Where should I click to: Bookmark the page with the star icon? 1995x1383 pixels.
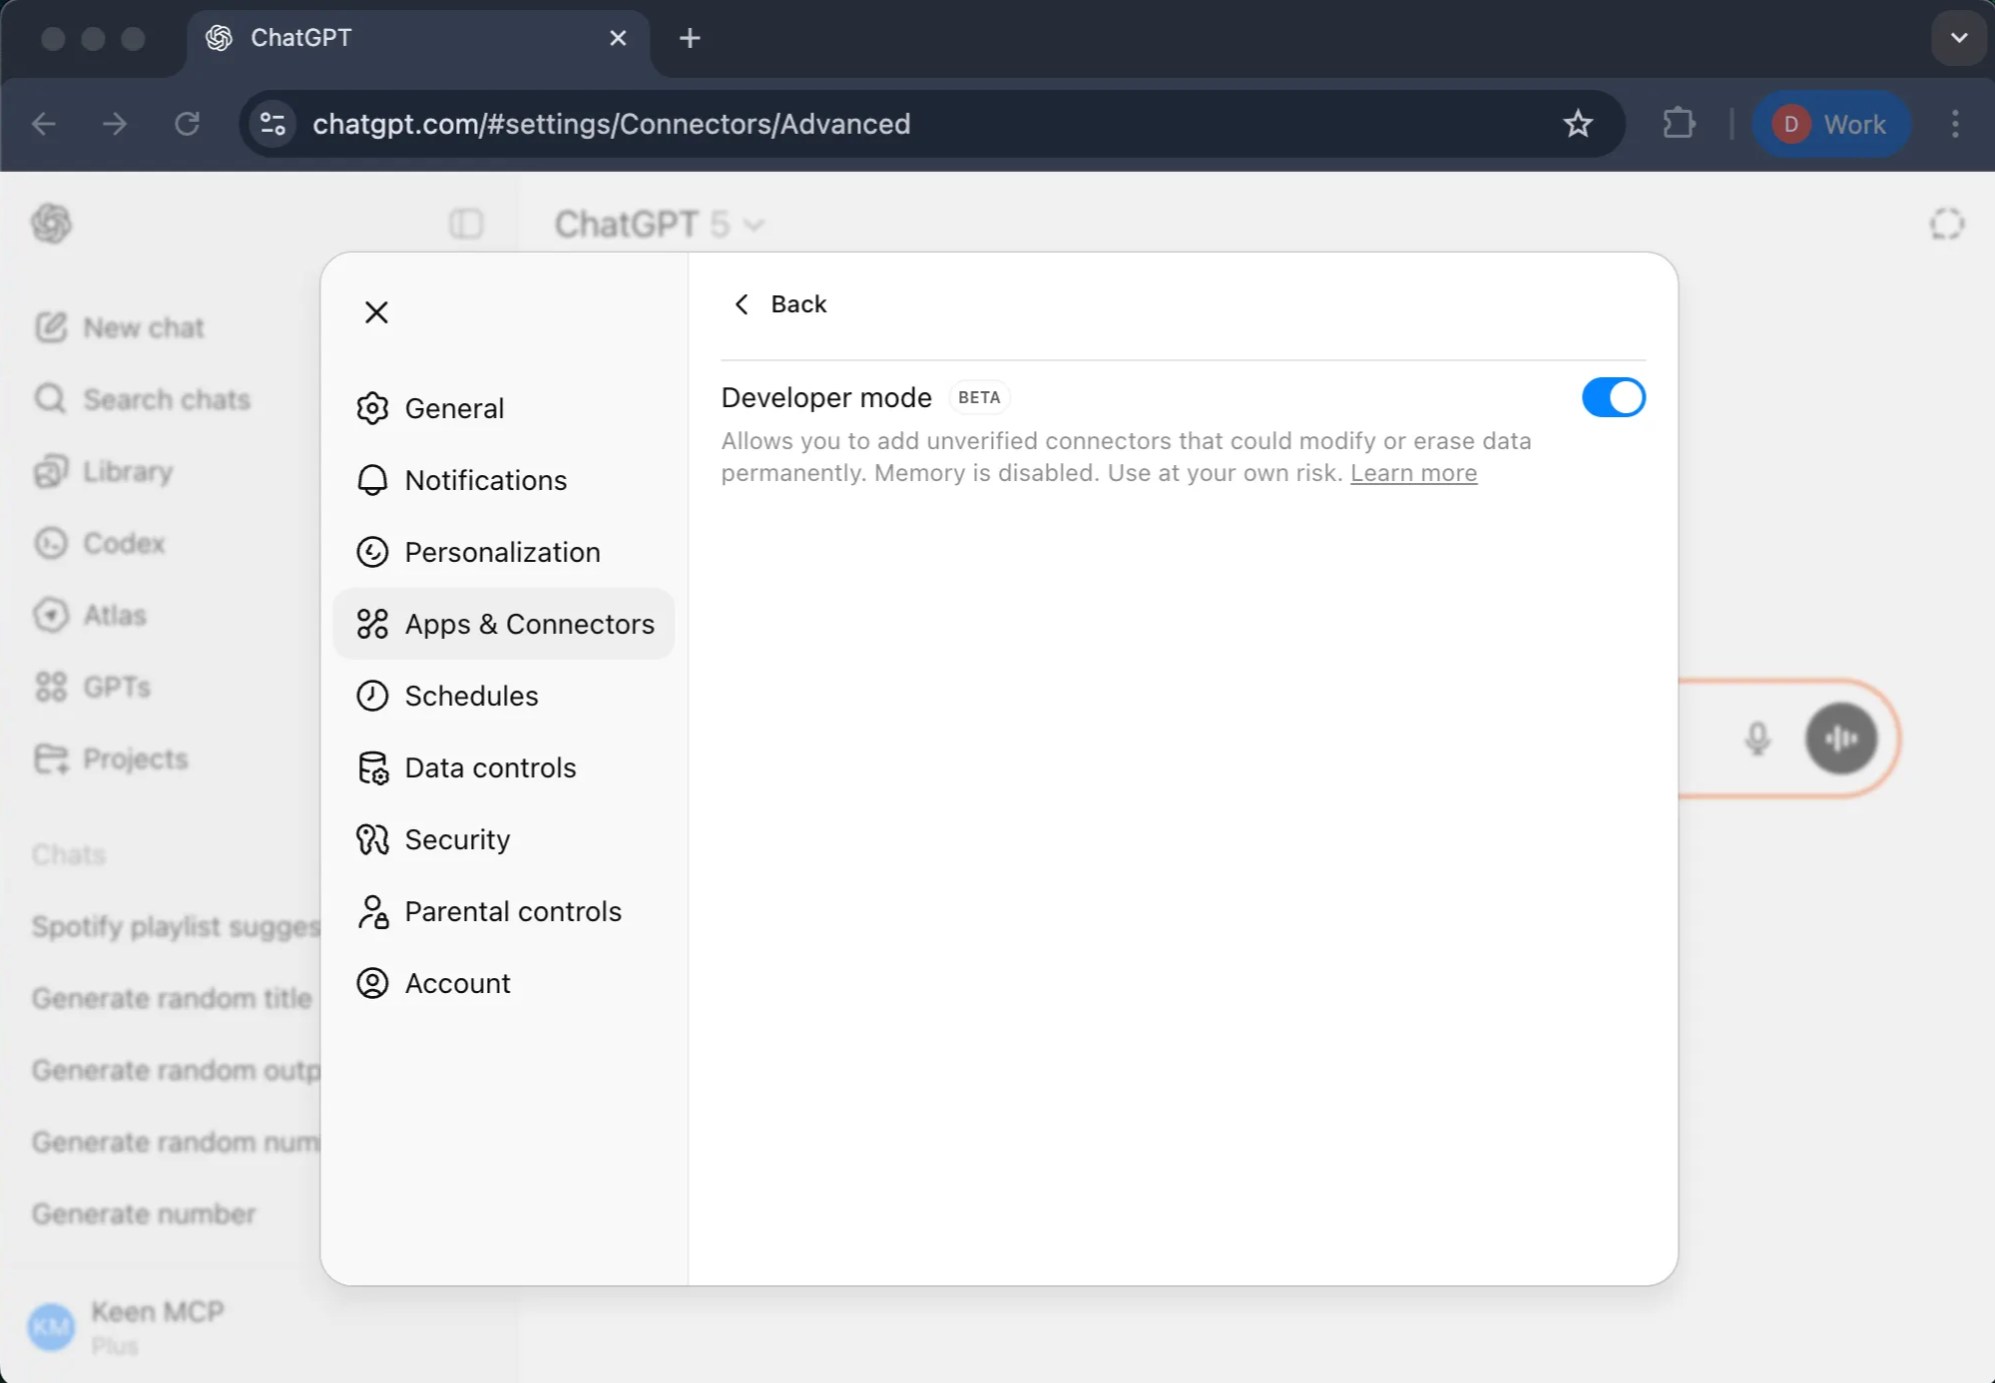coord(1578,124)
